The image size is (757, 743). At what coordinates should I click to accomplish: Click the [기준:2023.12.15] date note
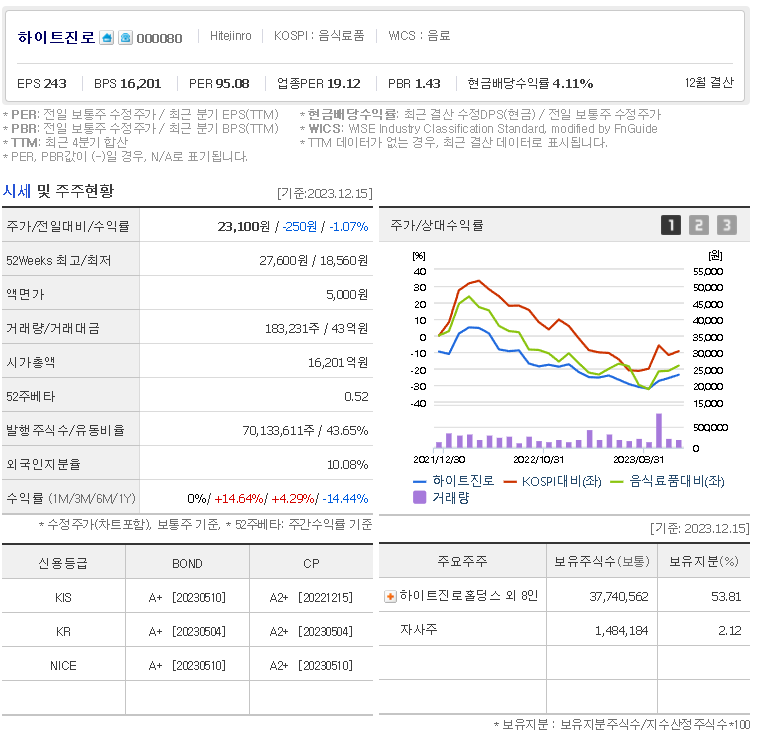(x=324, y=194)
